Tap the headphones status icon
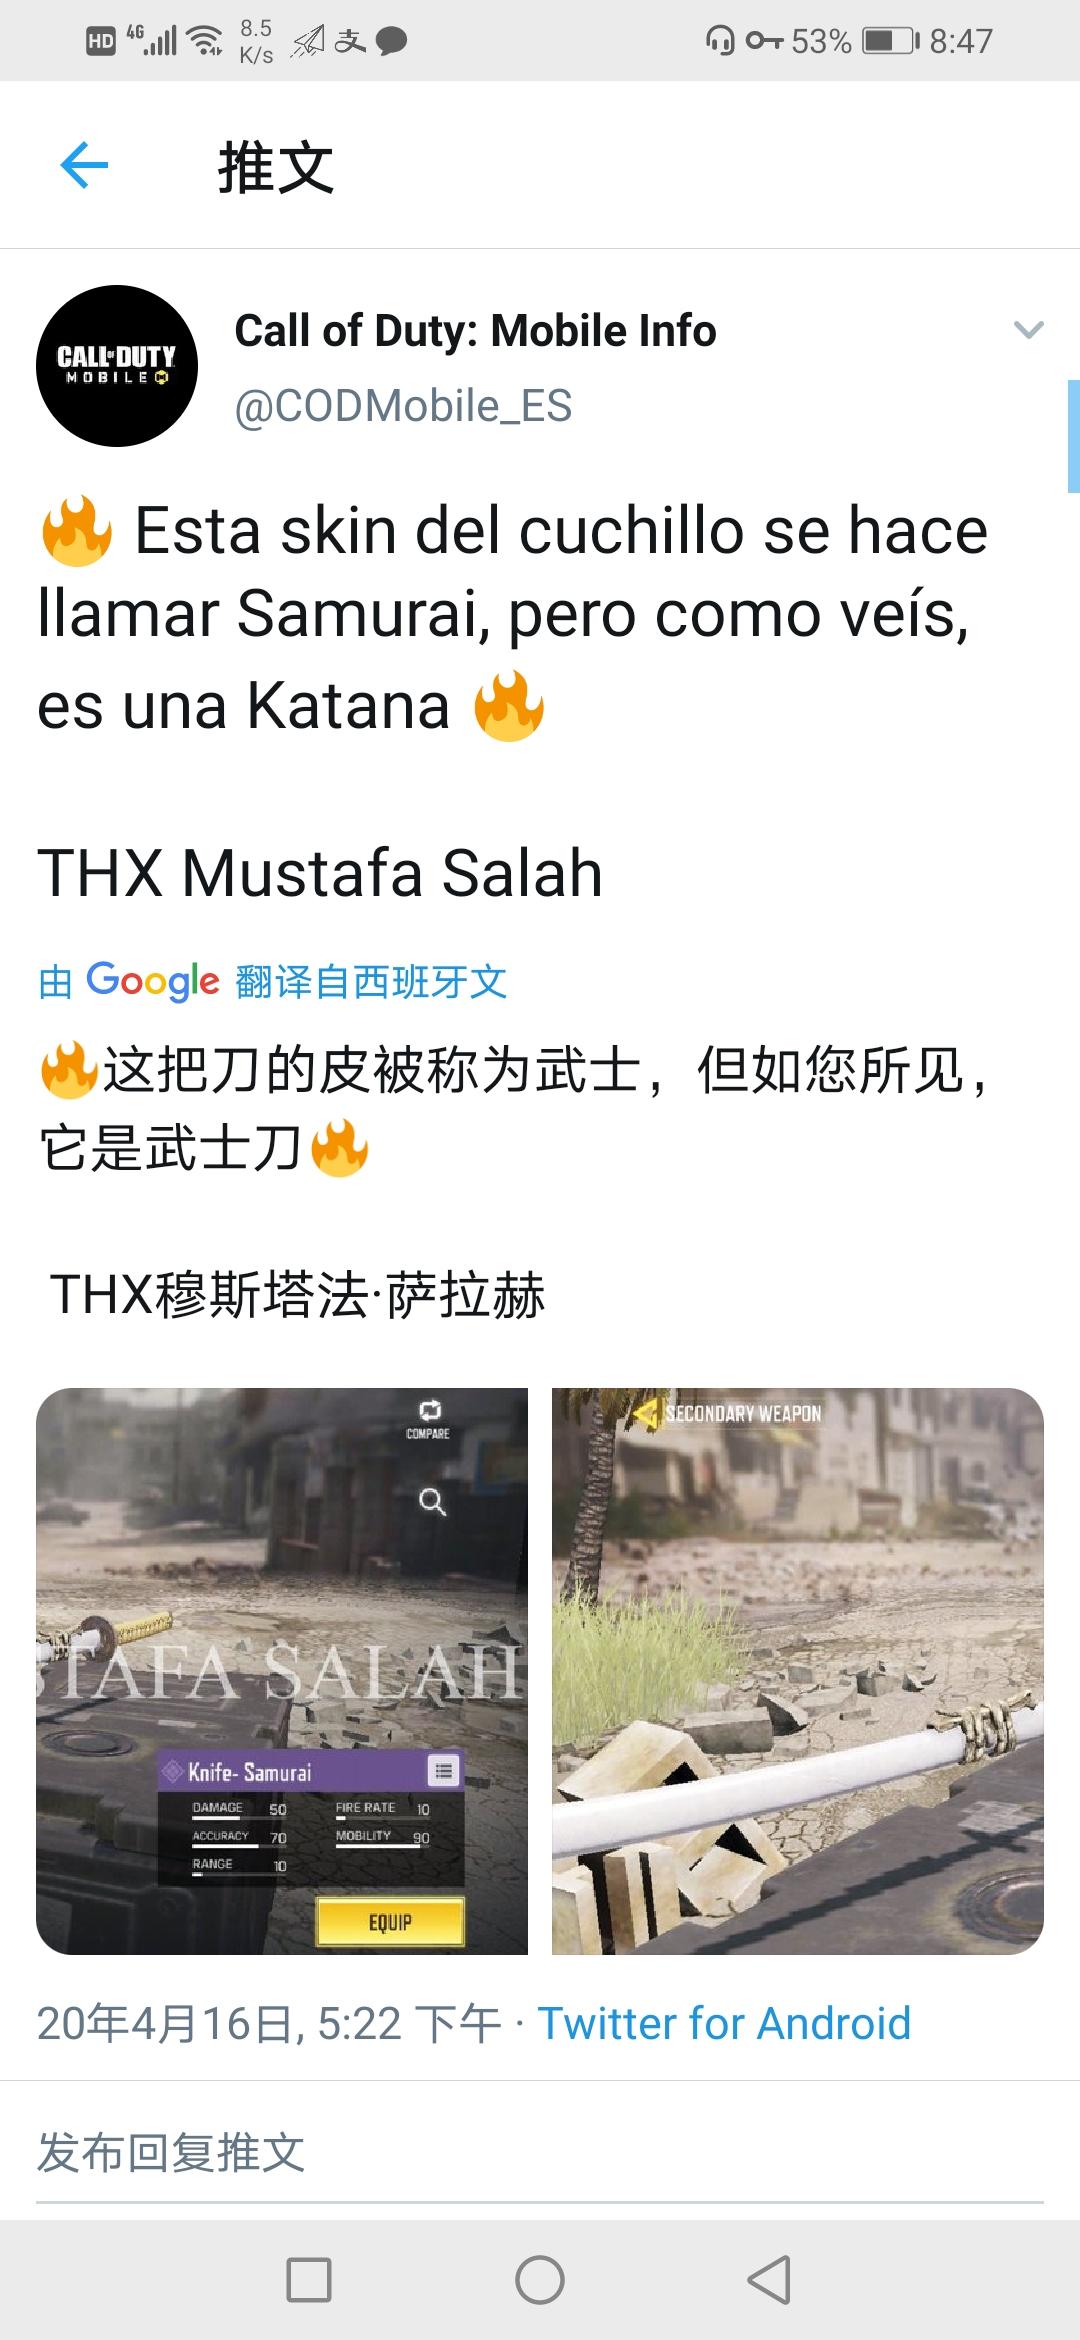 [x=719, y=41]
